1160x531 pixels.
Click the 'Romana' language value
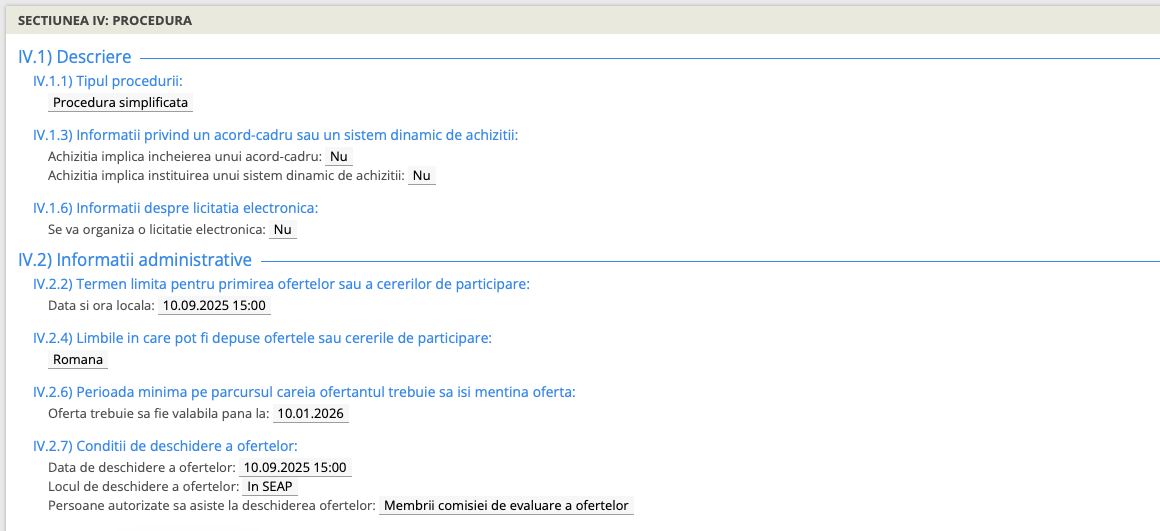tap(78, 360)
